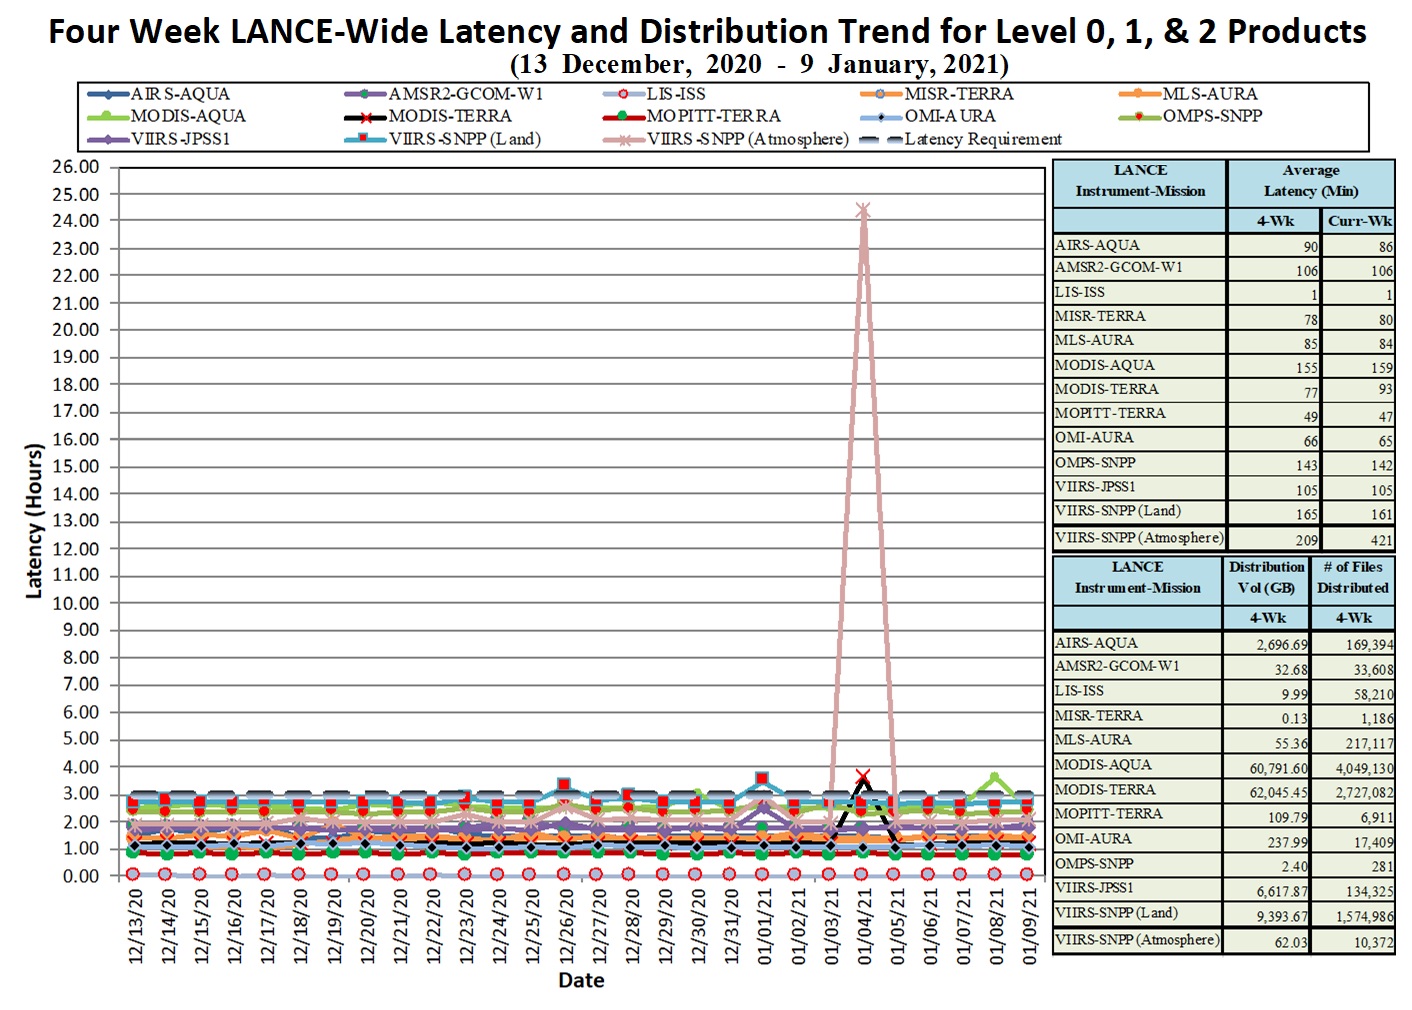Screen dimensions: 1412x1010
Task: Click the 4-Wk latency value '209'
Action: pos(1306,540)
